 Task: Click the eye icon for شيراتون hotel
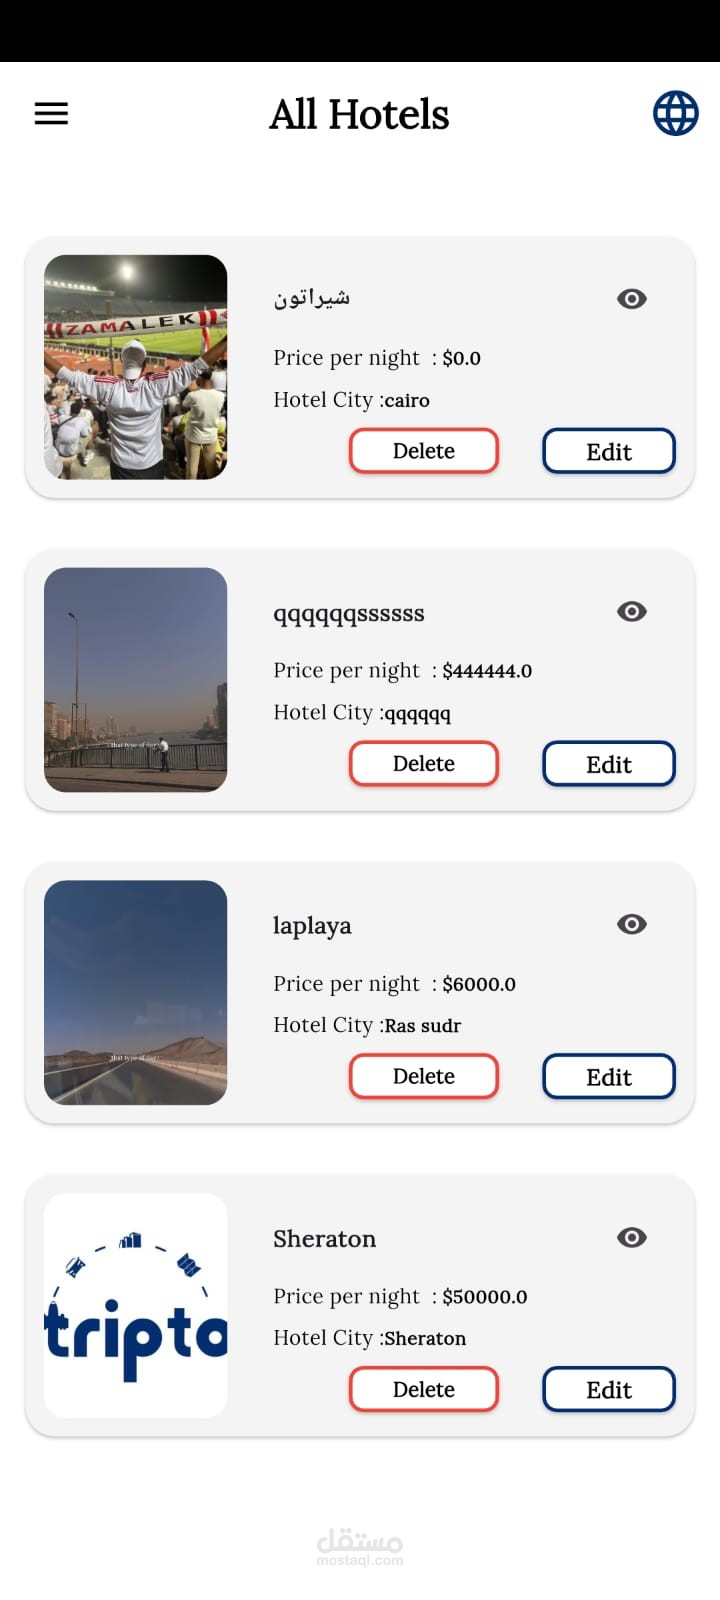[631, 298]
